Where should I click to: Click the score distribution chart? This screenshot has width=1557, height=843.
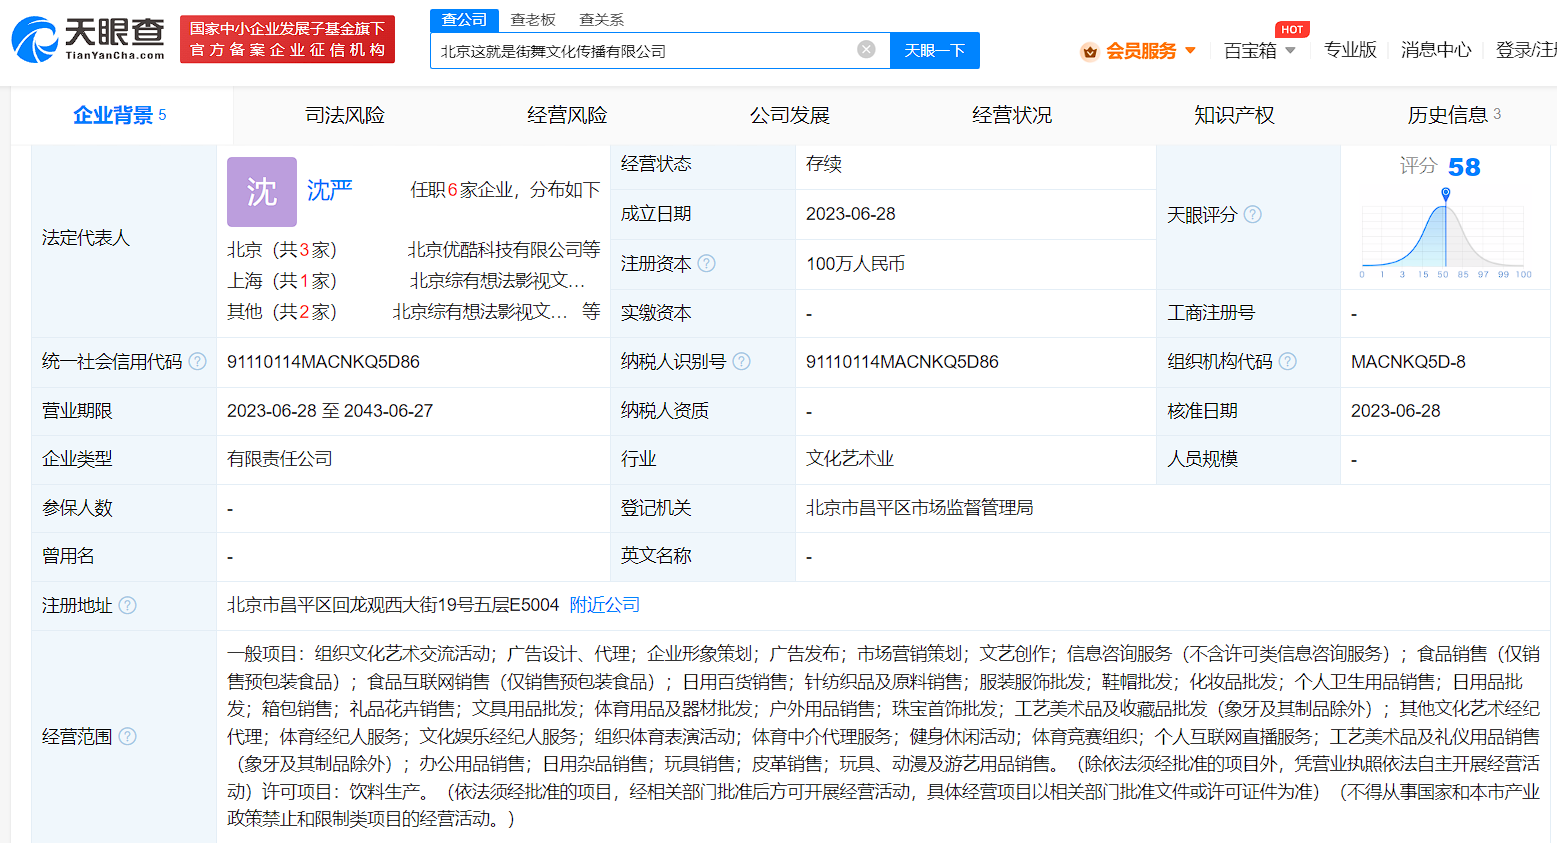coord(1444,233)
